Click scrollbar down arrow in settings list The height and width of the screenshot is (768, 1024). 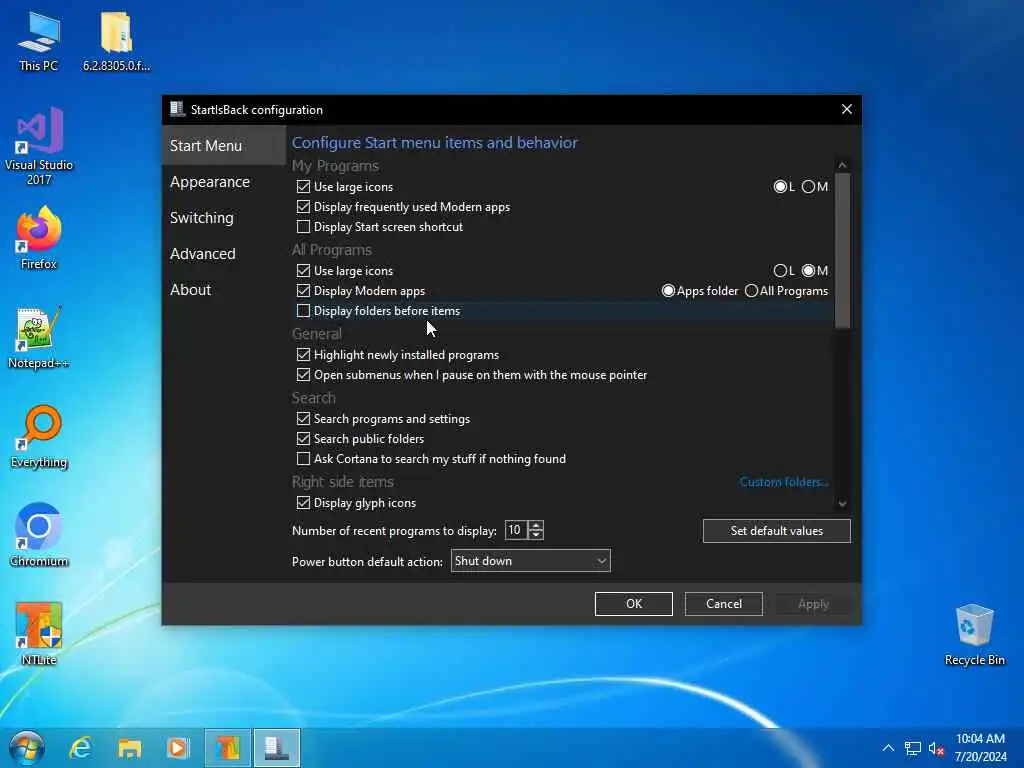(x=842, y=504)
